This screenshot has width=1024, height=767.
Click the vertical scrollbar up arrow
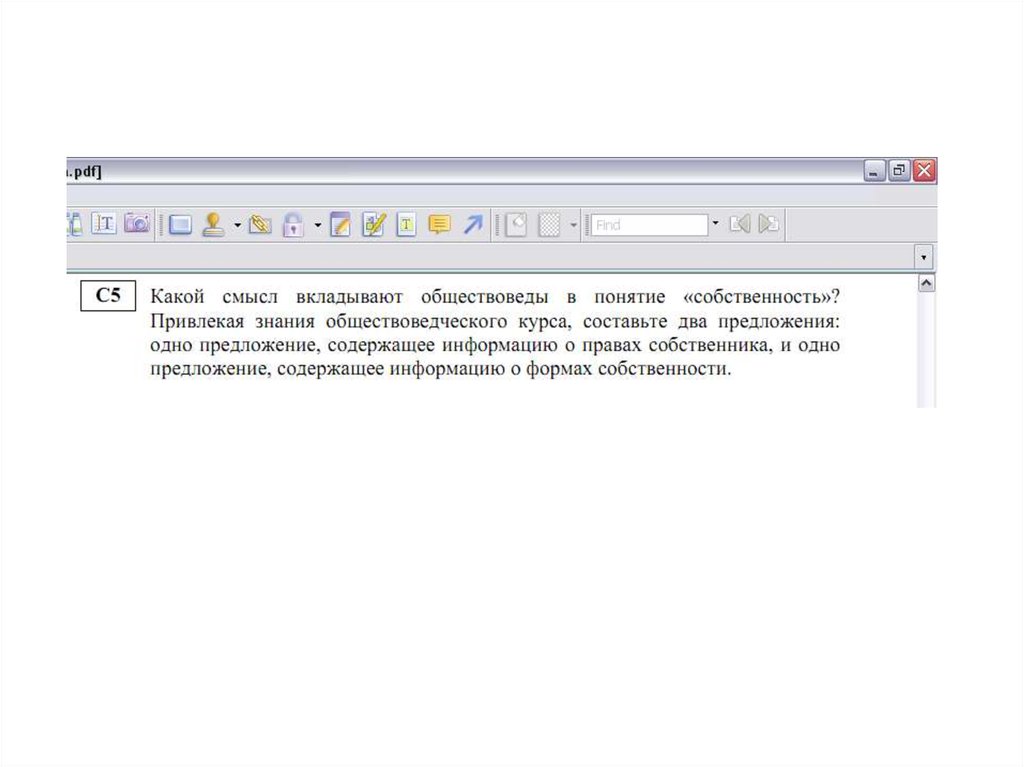point(926,283)
